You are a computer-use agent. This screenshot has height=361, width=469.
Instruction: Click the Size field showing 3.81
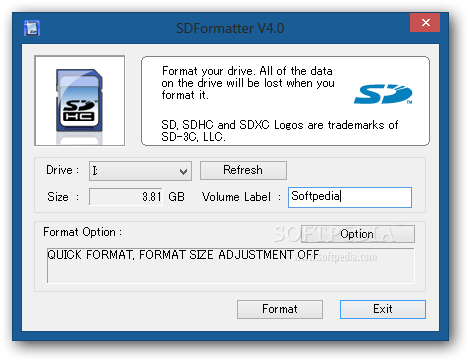pyautogui.click(x=126, y=197)
